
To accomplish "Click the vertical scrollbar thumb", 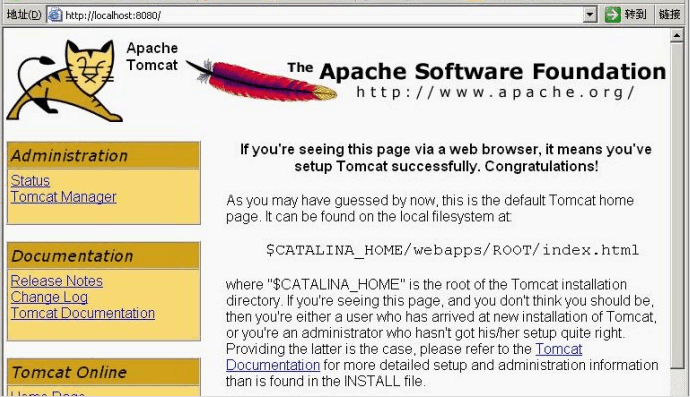I will click(x=677, y=206).
